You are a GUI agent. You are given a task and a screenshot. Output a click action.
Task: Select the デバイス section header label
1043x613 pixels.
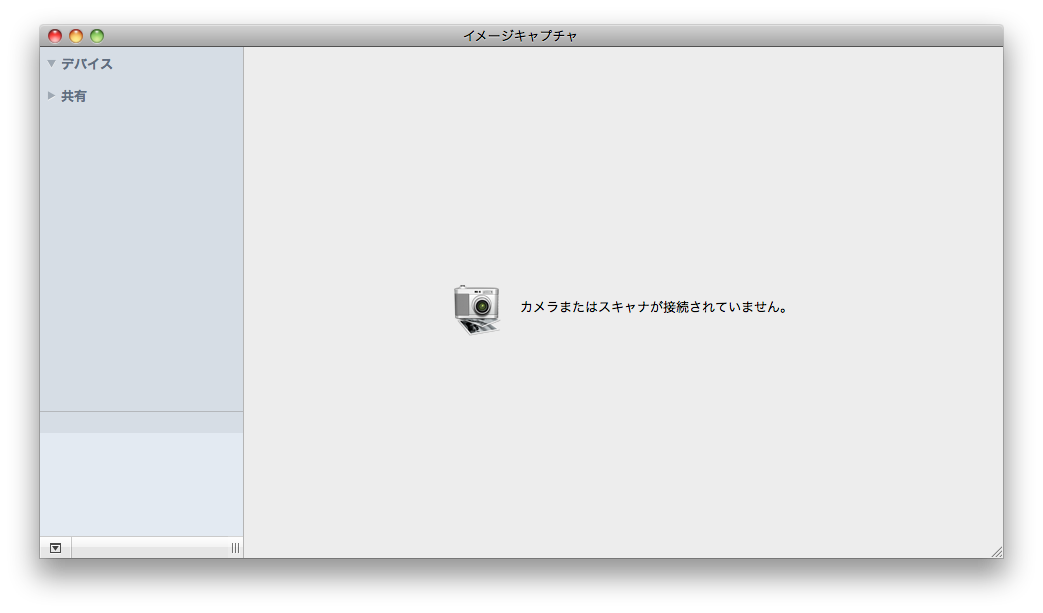(x=86, y=64)
